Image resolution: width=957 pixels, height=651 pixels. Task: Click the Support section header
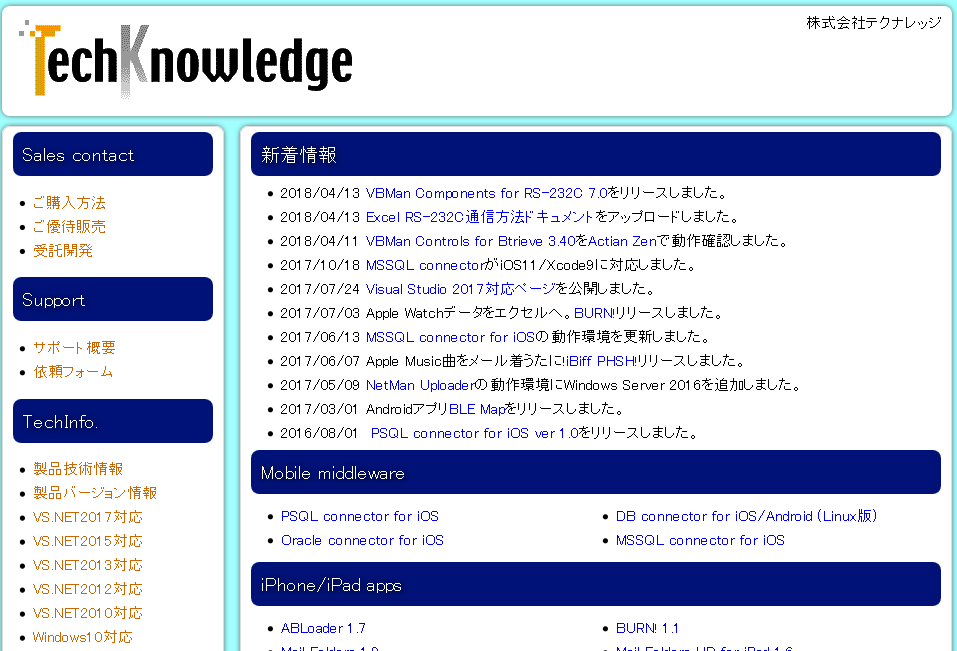113,299
